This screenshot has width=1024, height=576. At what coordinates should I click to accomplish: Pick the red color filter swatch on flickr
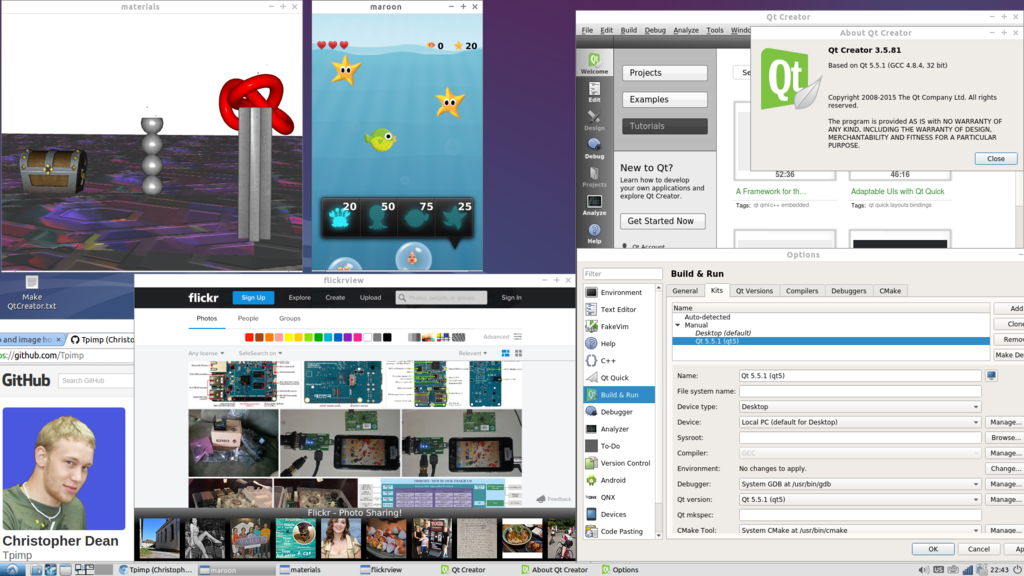point(249,338)
